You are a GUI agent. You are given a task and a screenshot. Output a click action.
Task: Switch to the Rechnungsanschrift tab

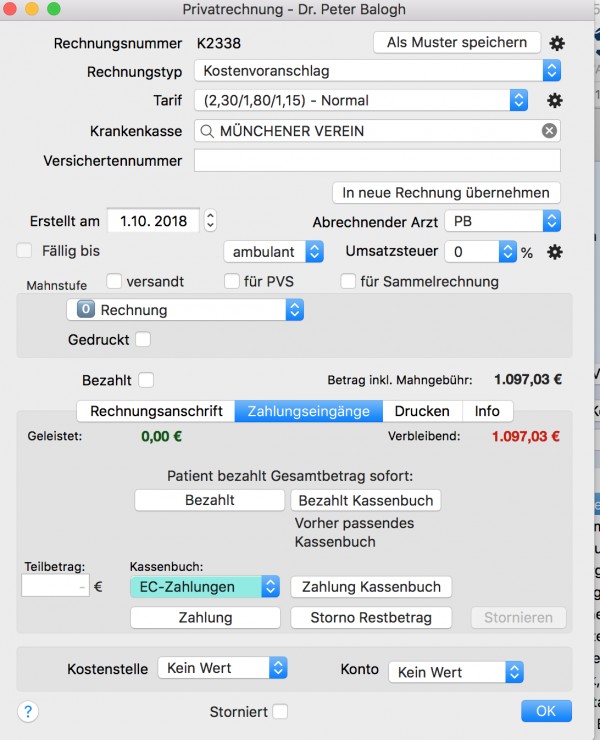coord(156,411)
